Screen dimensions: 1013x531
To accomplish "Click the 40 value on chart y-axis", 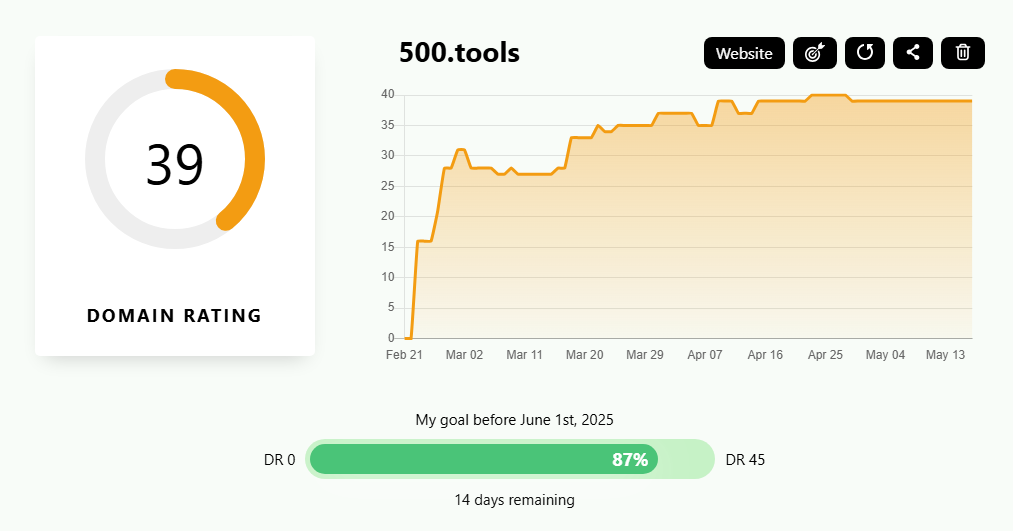I will 388,95.
